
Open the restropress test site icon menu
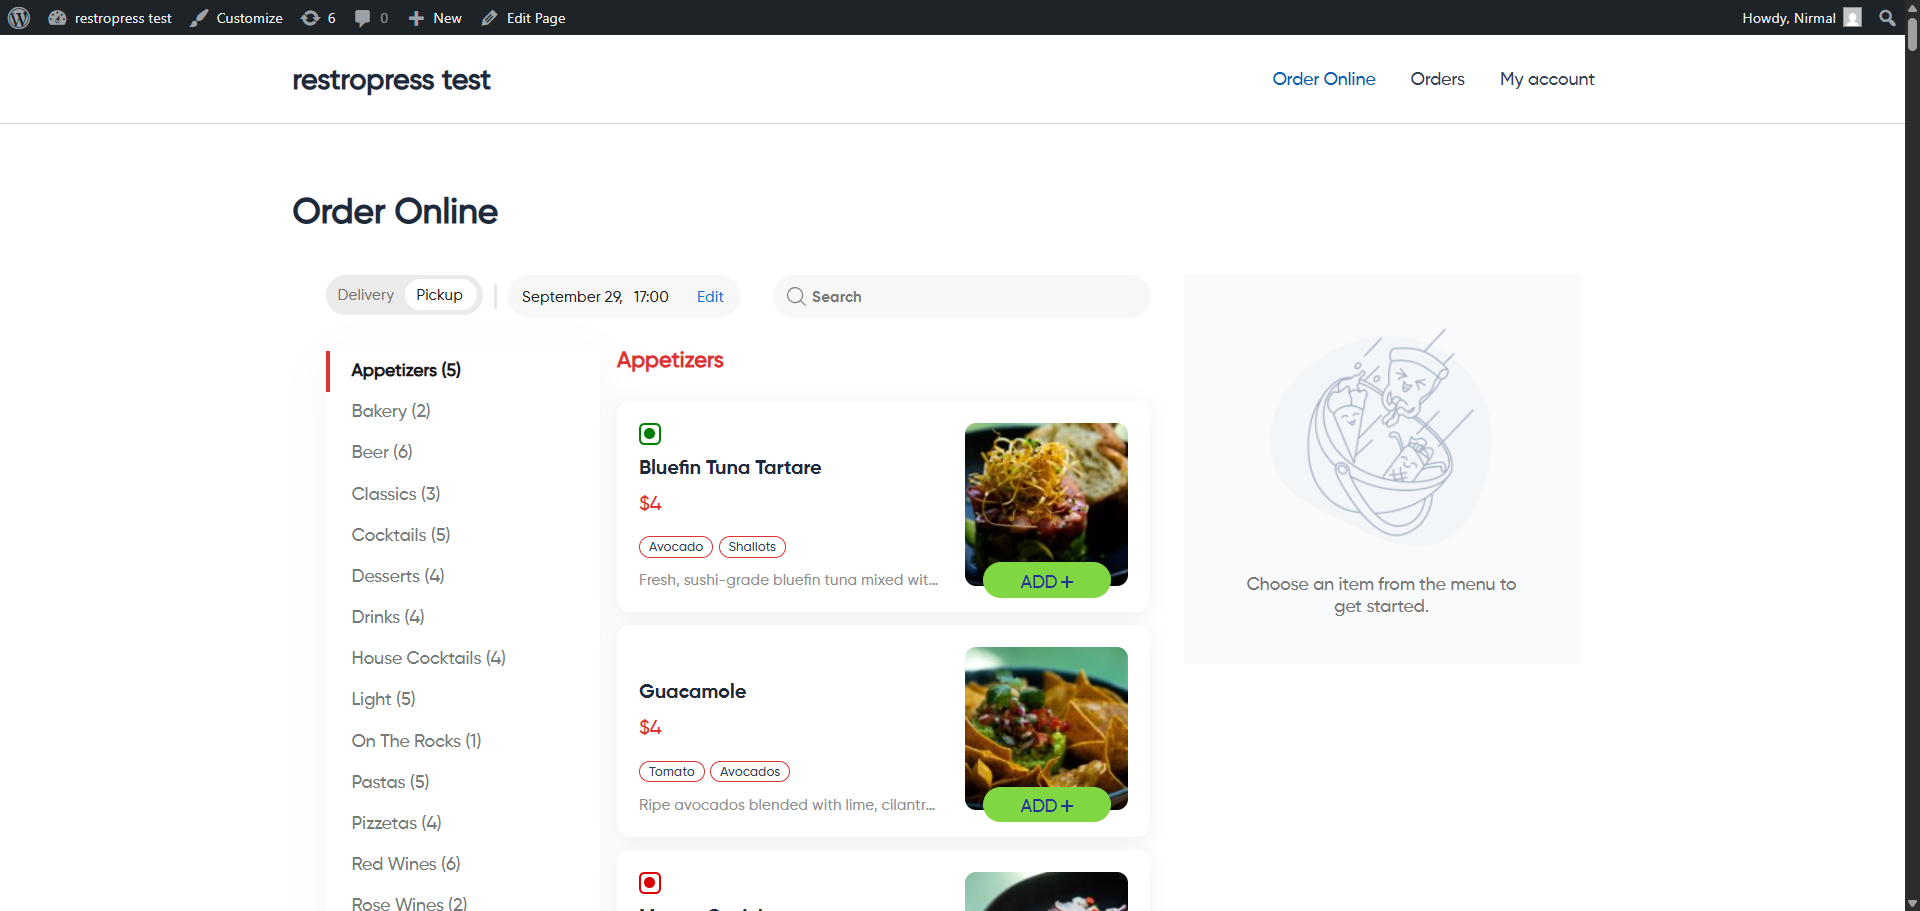coord(58,17)
